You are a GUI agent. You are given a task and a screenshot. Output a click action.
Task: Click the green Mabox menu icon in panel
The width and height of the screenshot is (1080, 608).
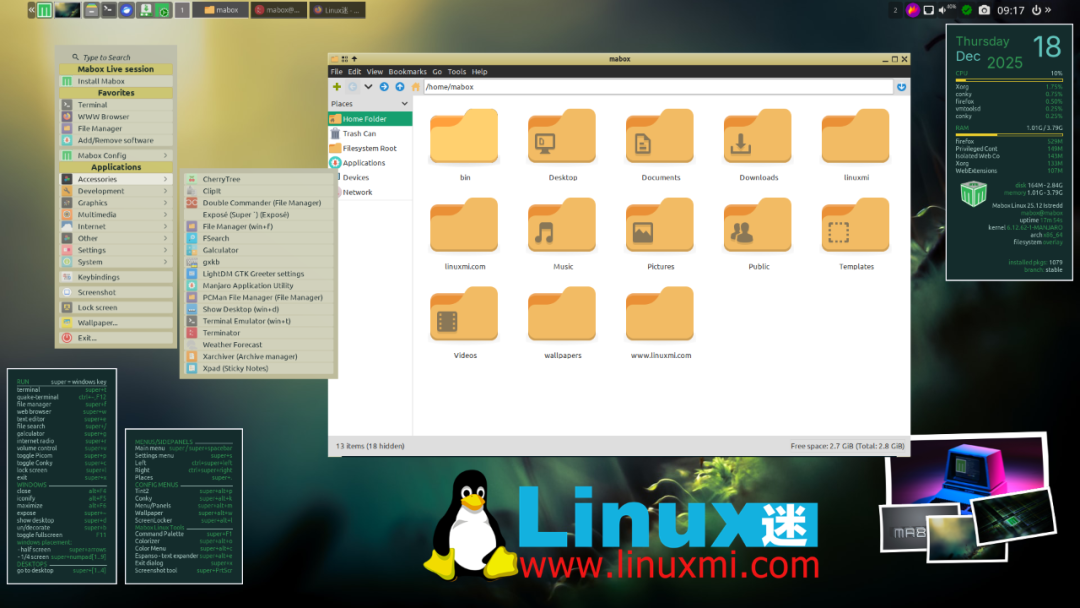tap(44, 10)
